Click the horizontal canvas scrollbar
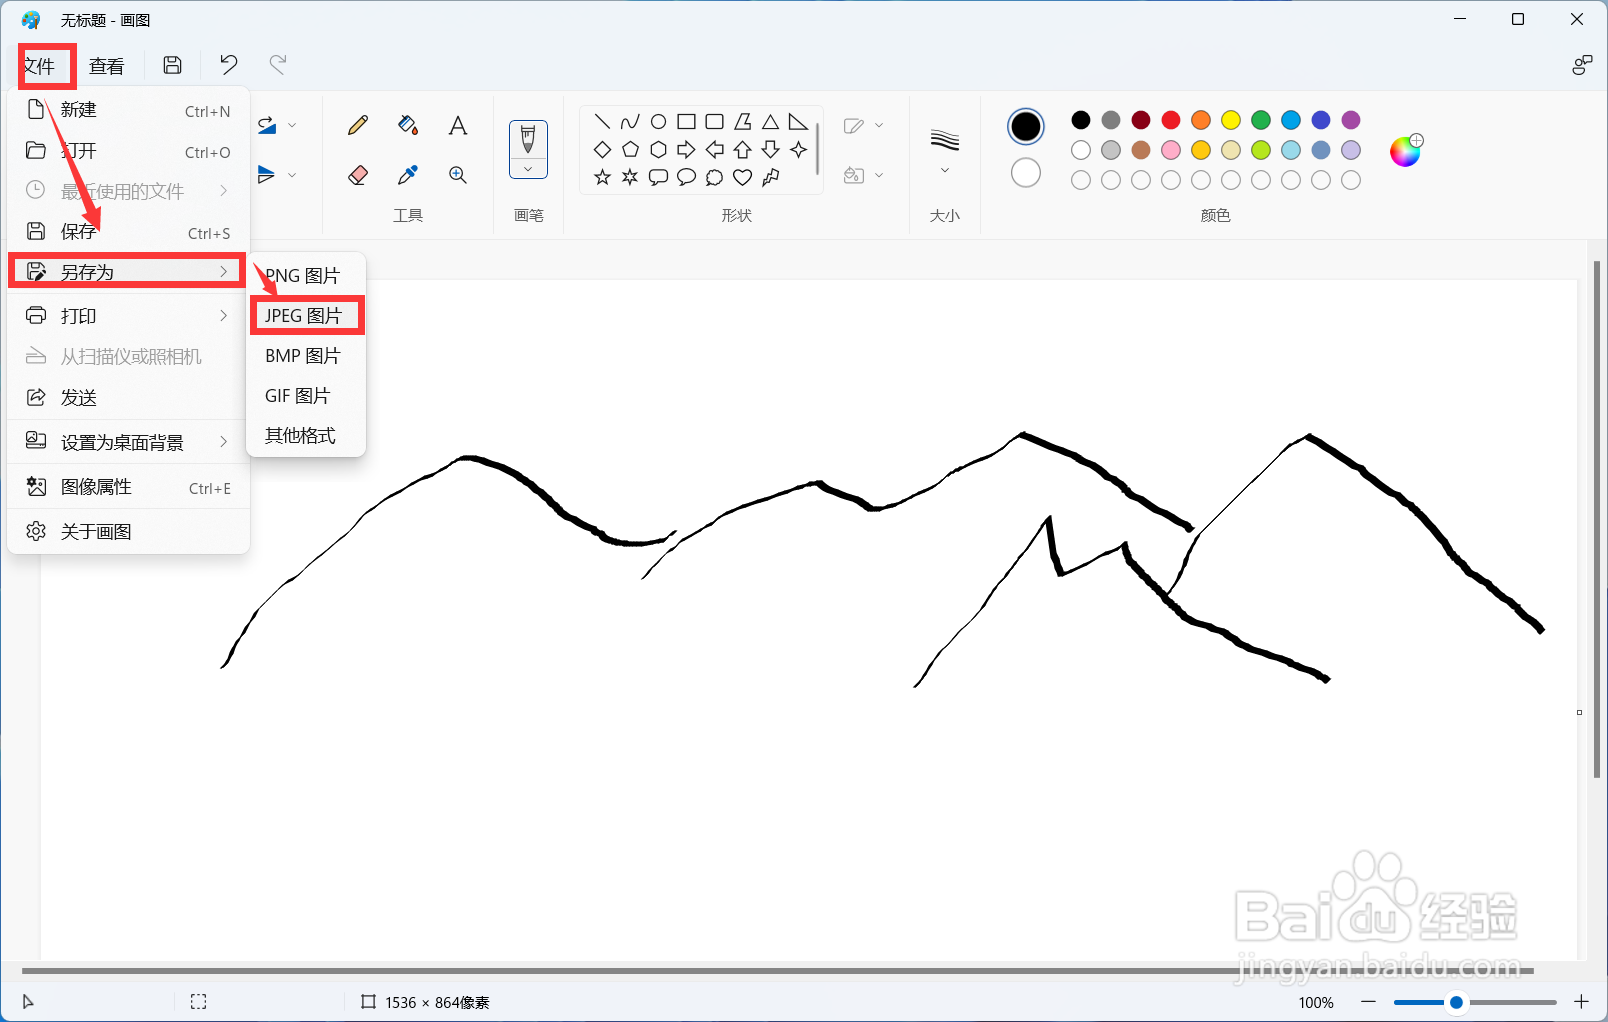Screen dimensions: 1608x1022 tap(778, 971)
